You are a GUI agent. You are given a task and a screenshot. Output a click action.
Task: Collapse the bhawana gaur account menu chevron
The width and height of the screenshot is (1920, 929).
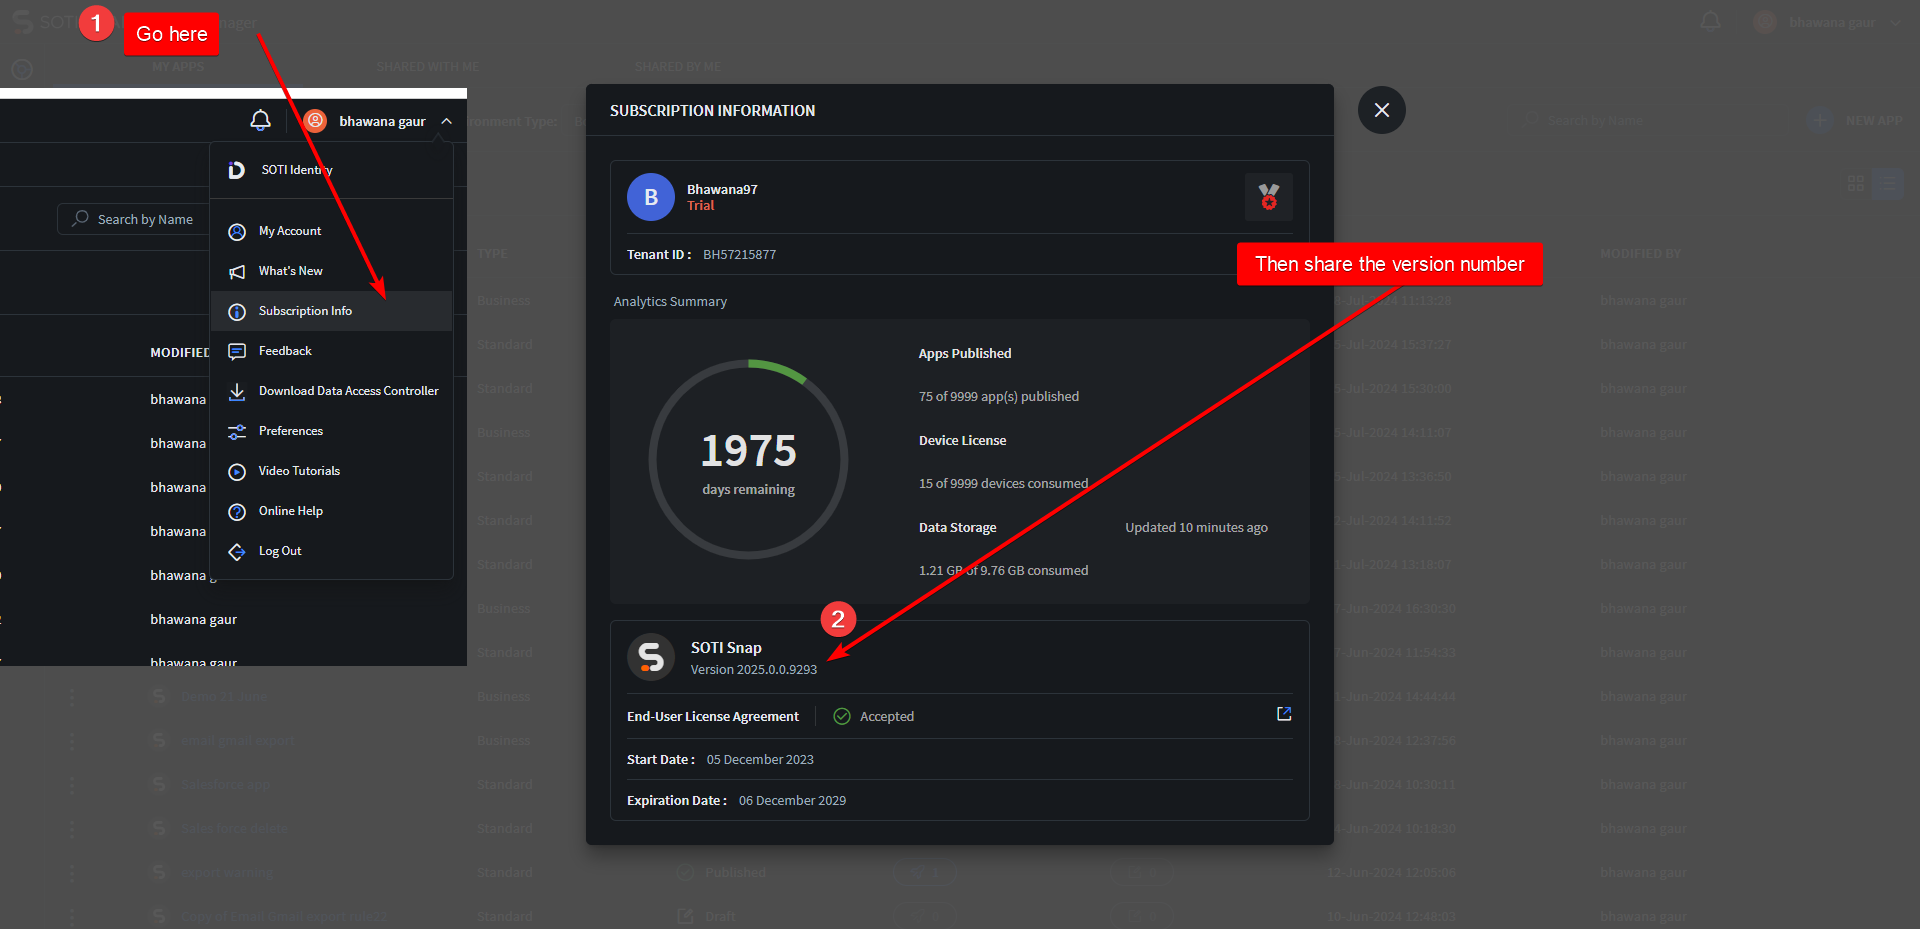[446, 121]
